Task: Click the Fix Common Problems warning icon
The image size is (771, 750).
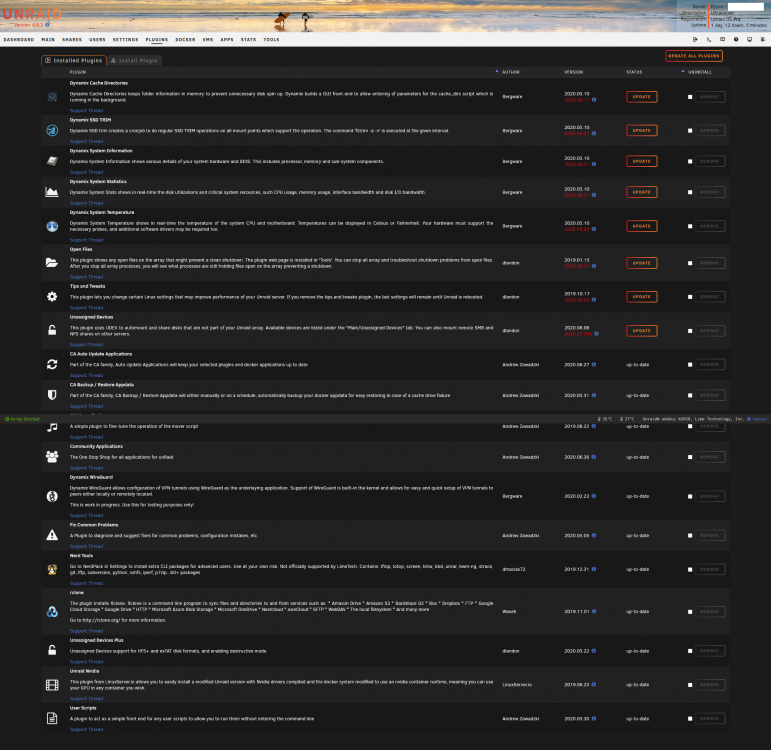Action: [x=52, y=535]
